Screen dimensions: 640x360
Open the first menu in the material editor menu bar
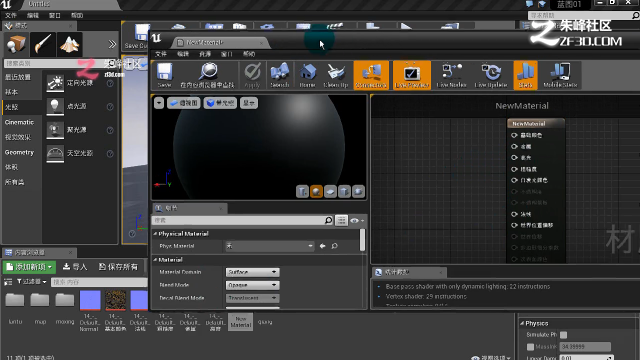click(x=161, y=54)
